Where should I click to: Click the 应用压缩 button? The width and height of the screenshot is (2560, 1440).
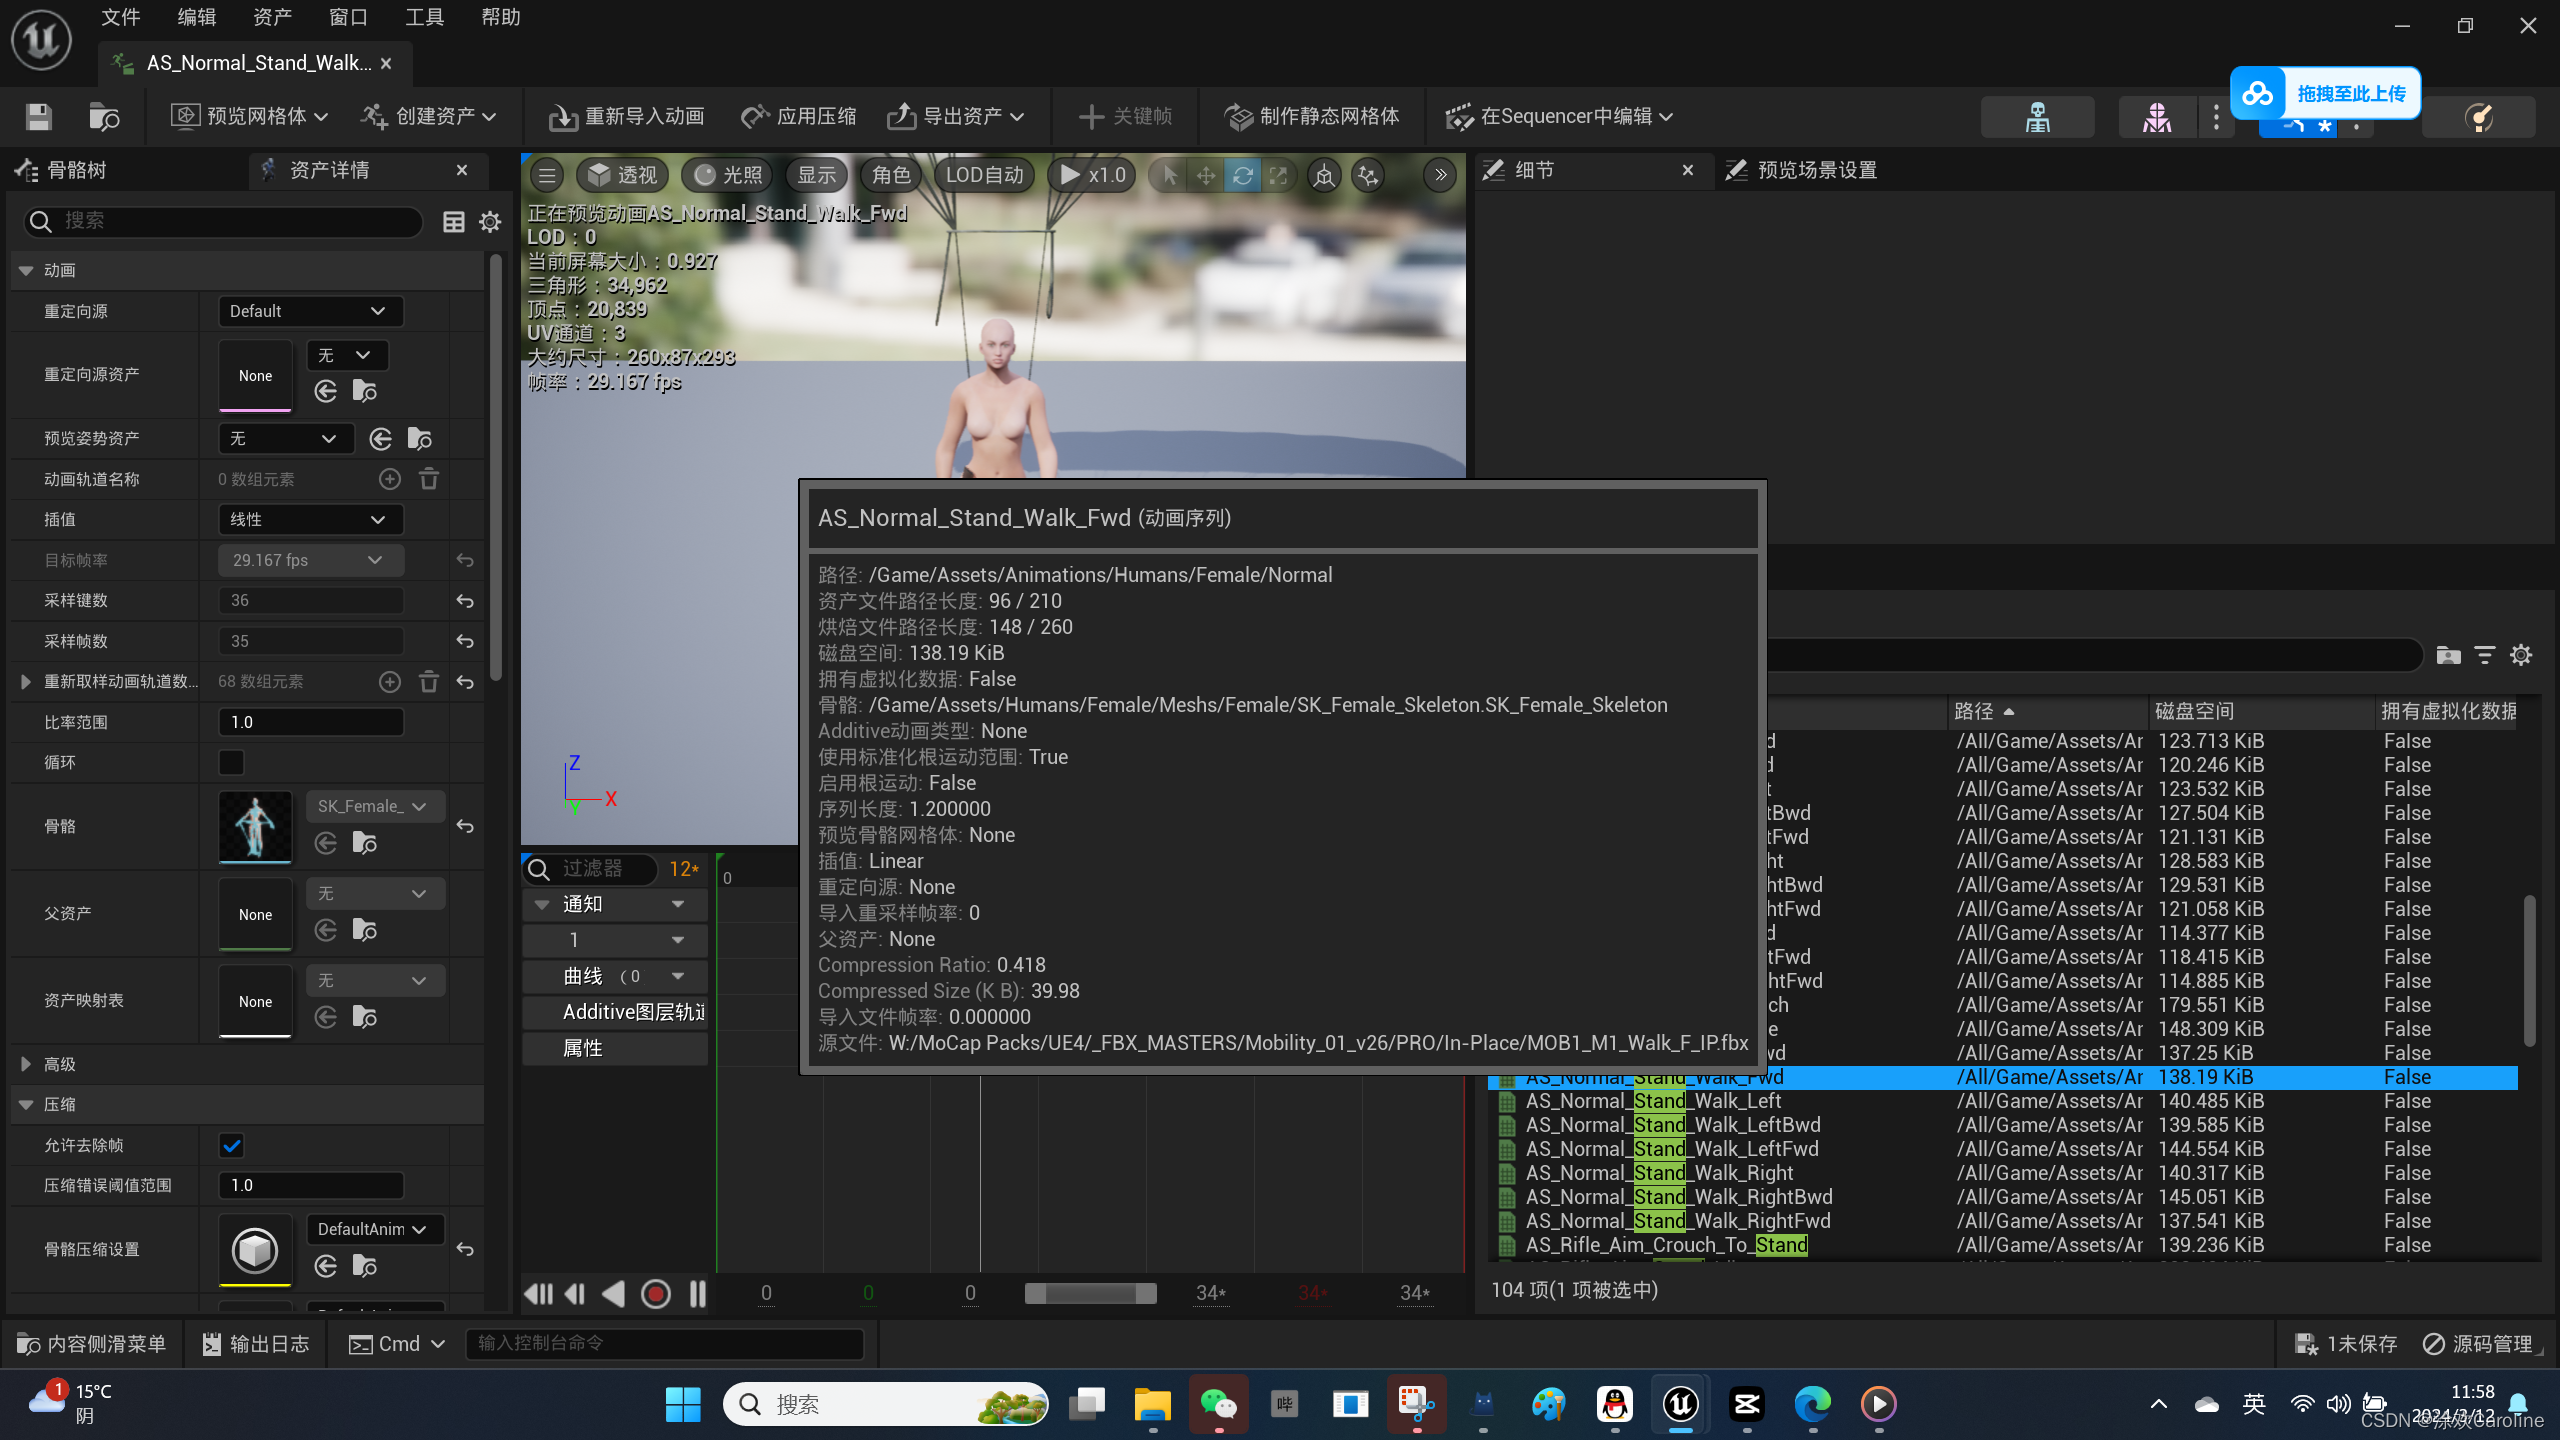click(x=799, y=117)
